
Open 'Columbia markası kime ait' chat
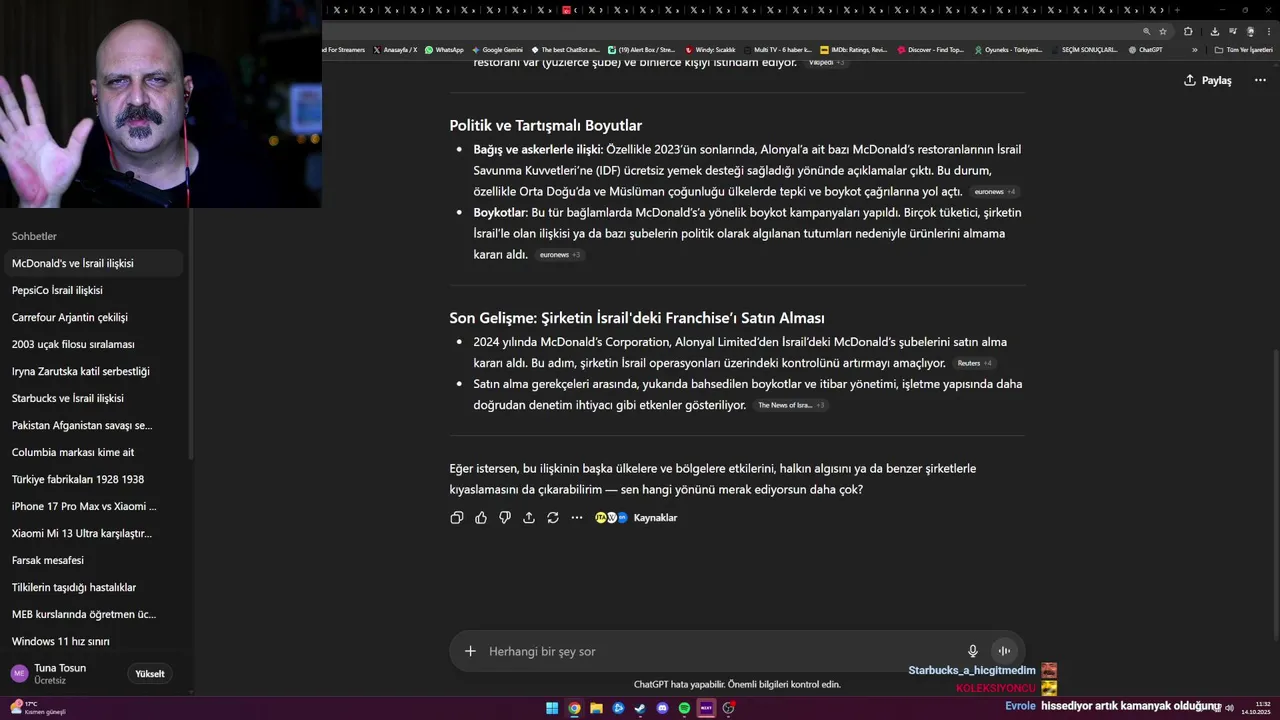coord(92,452)
